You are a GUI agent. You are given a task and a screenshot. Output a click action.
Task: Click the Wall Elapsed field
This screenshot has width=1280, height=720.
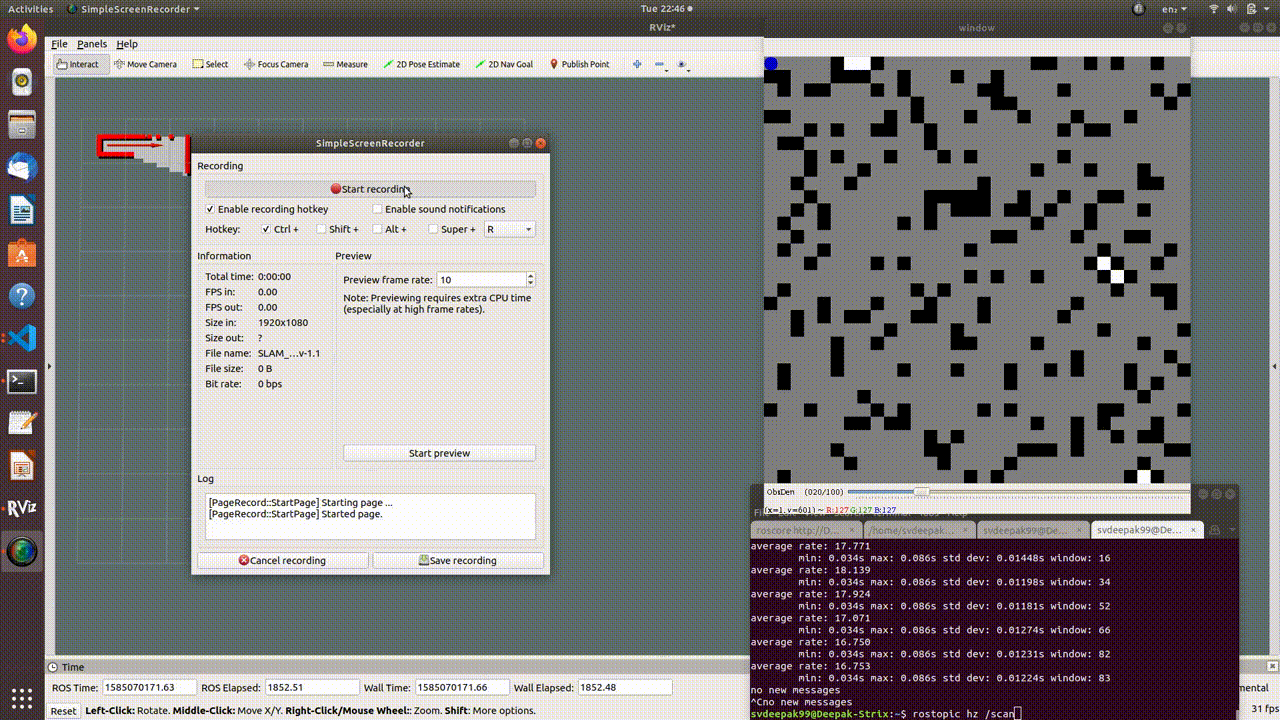tap(625, 687)
